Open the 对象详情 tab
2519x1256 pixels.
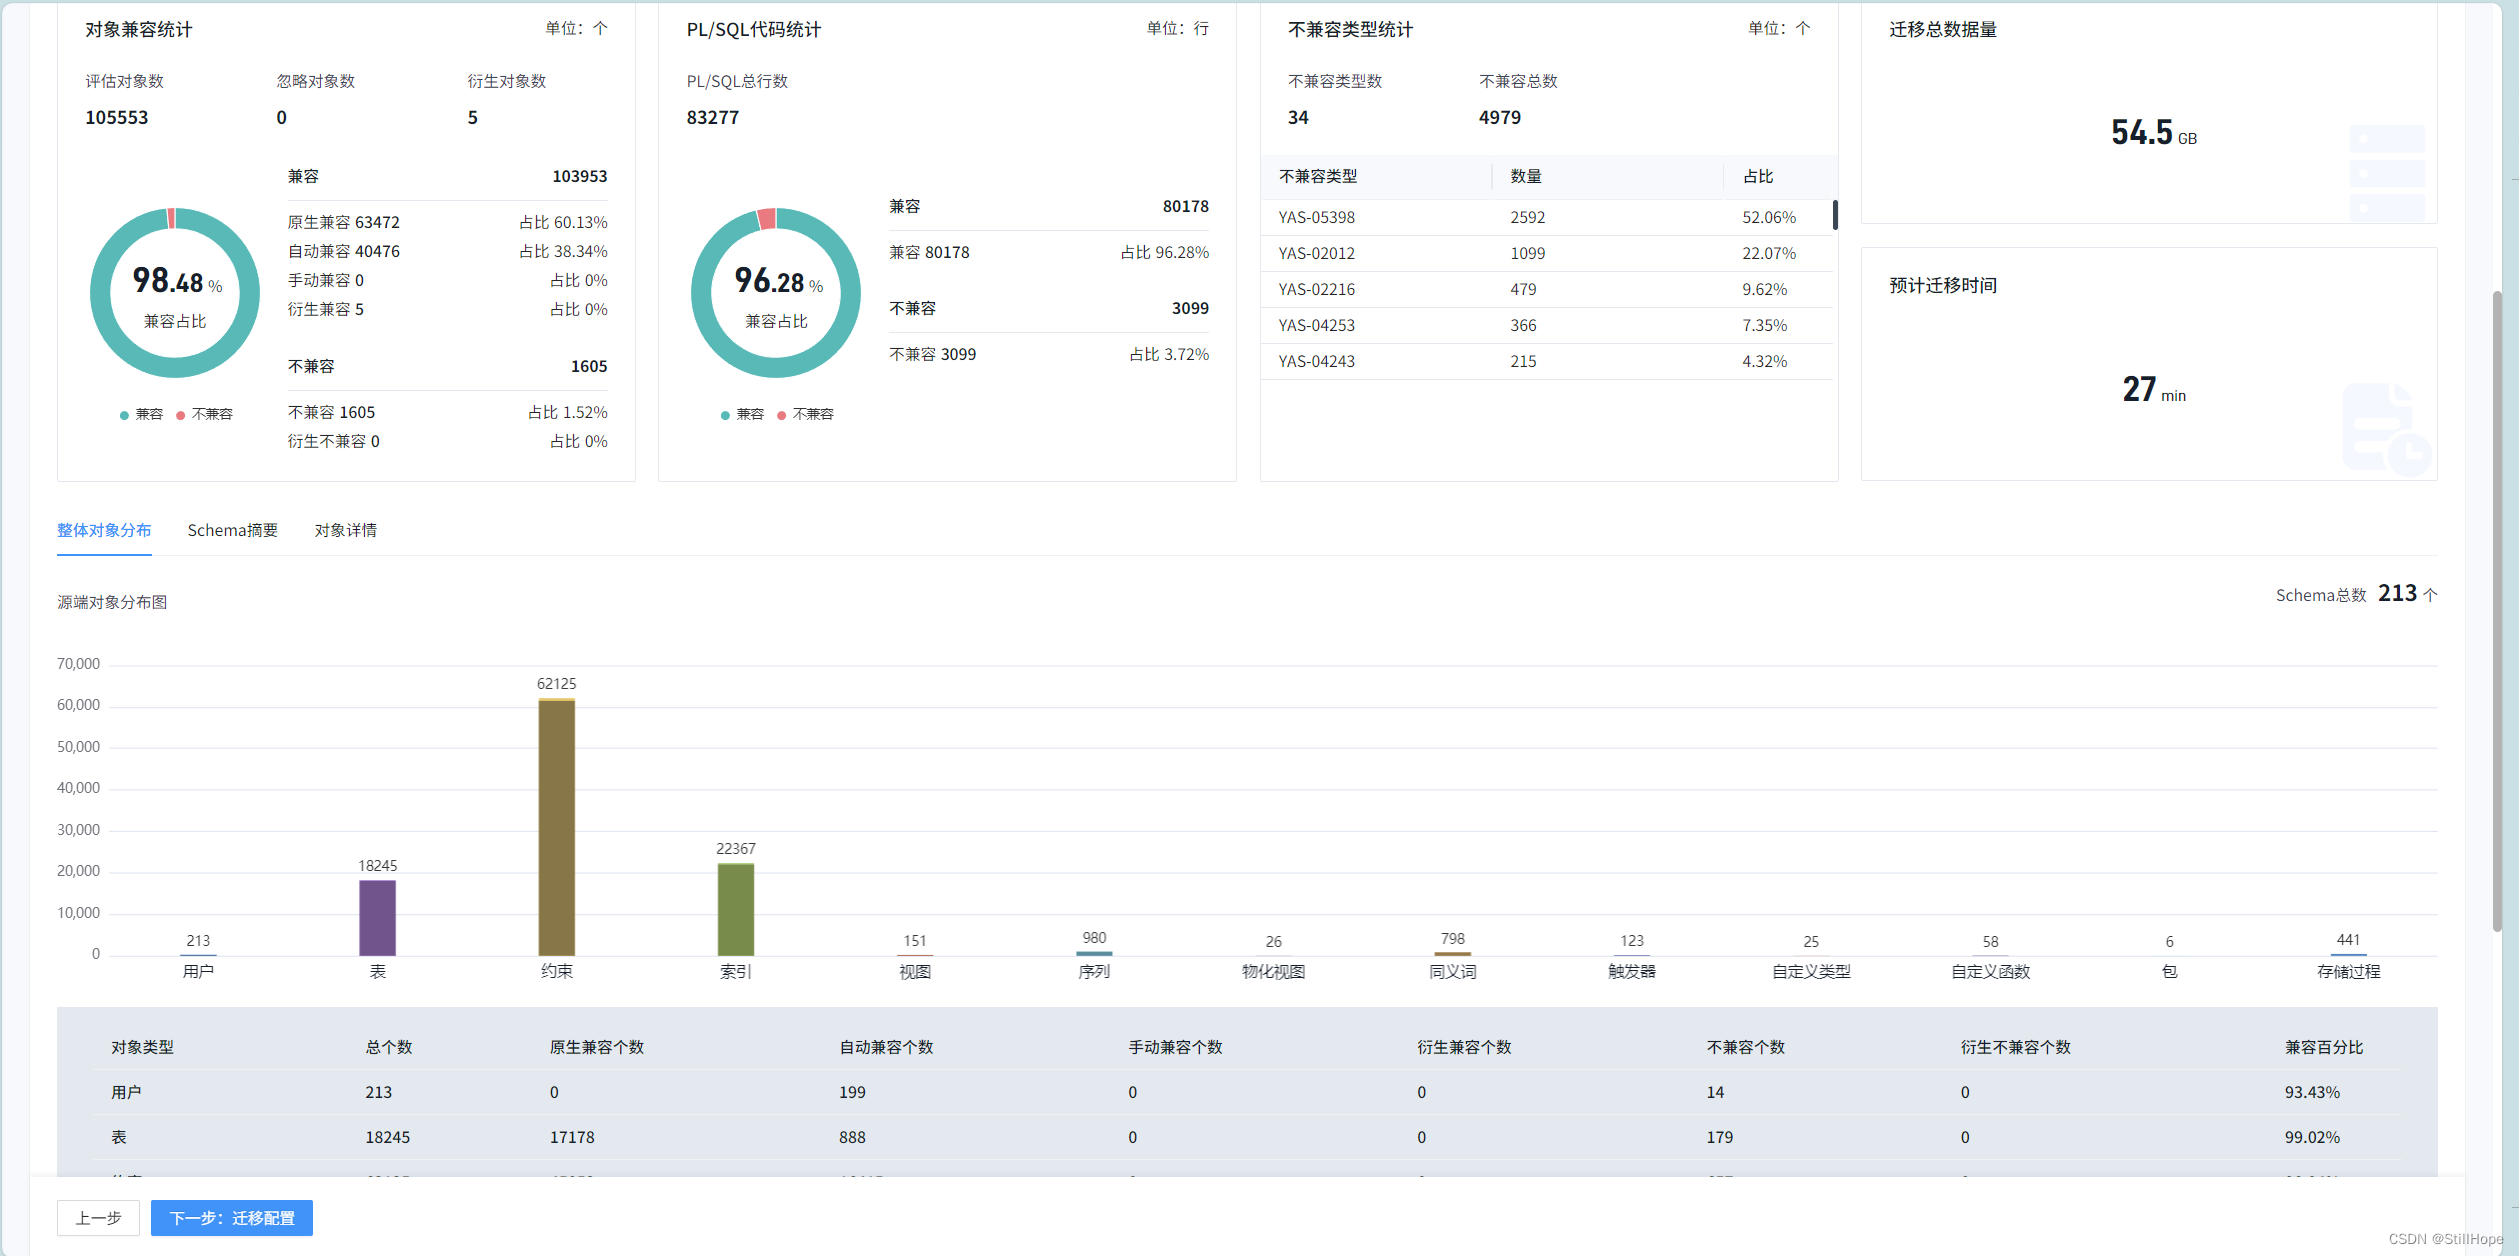[x=345, y=530]
